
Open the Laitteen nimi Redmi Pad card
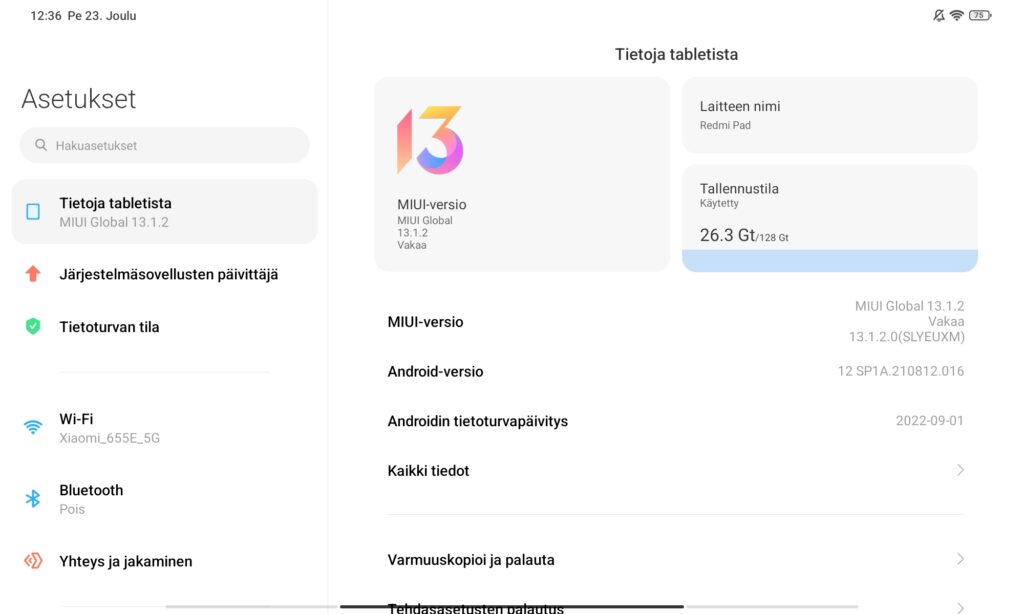tap(829, 115)
